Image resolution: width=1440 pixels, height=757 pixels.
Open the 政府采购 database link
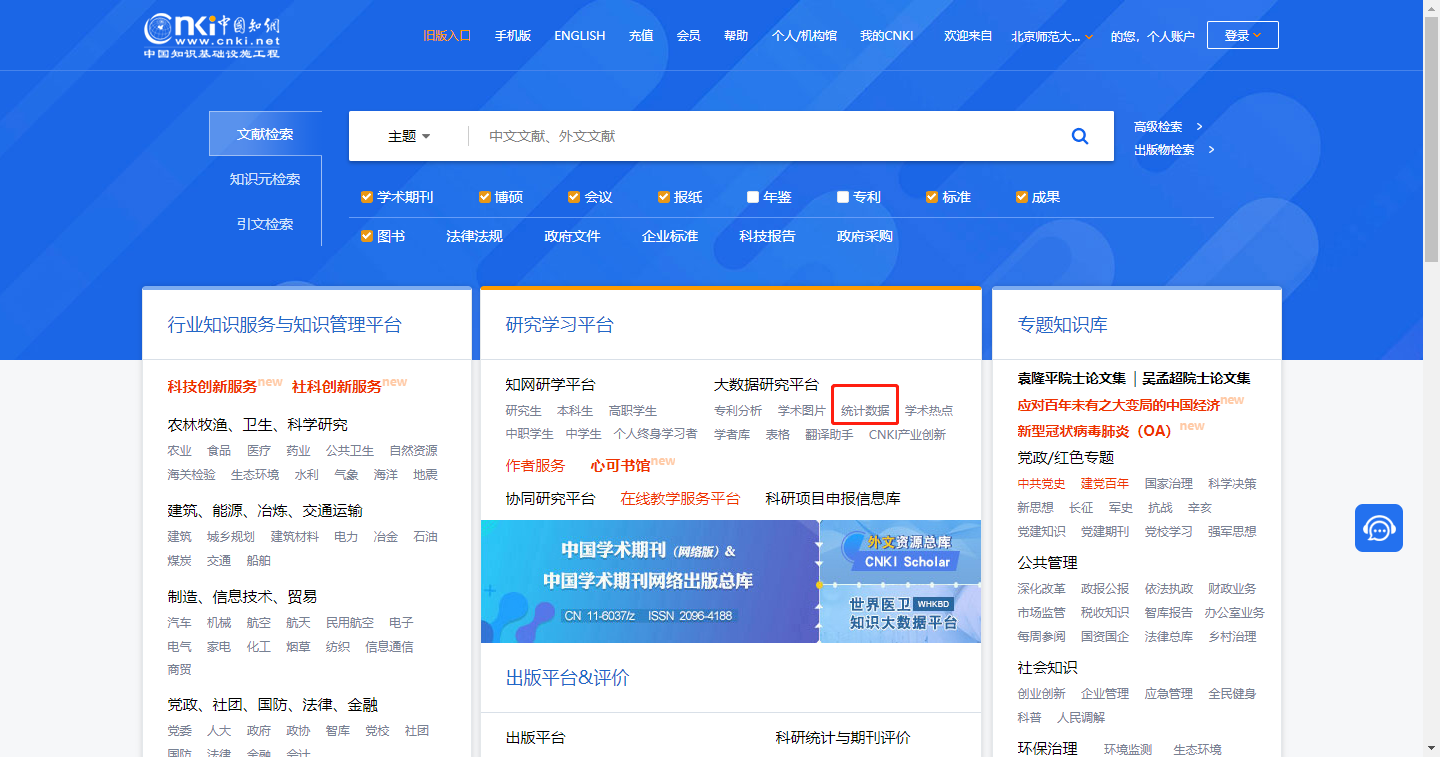tap(865, 236)
